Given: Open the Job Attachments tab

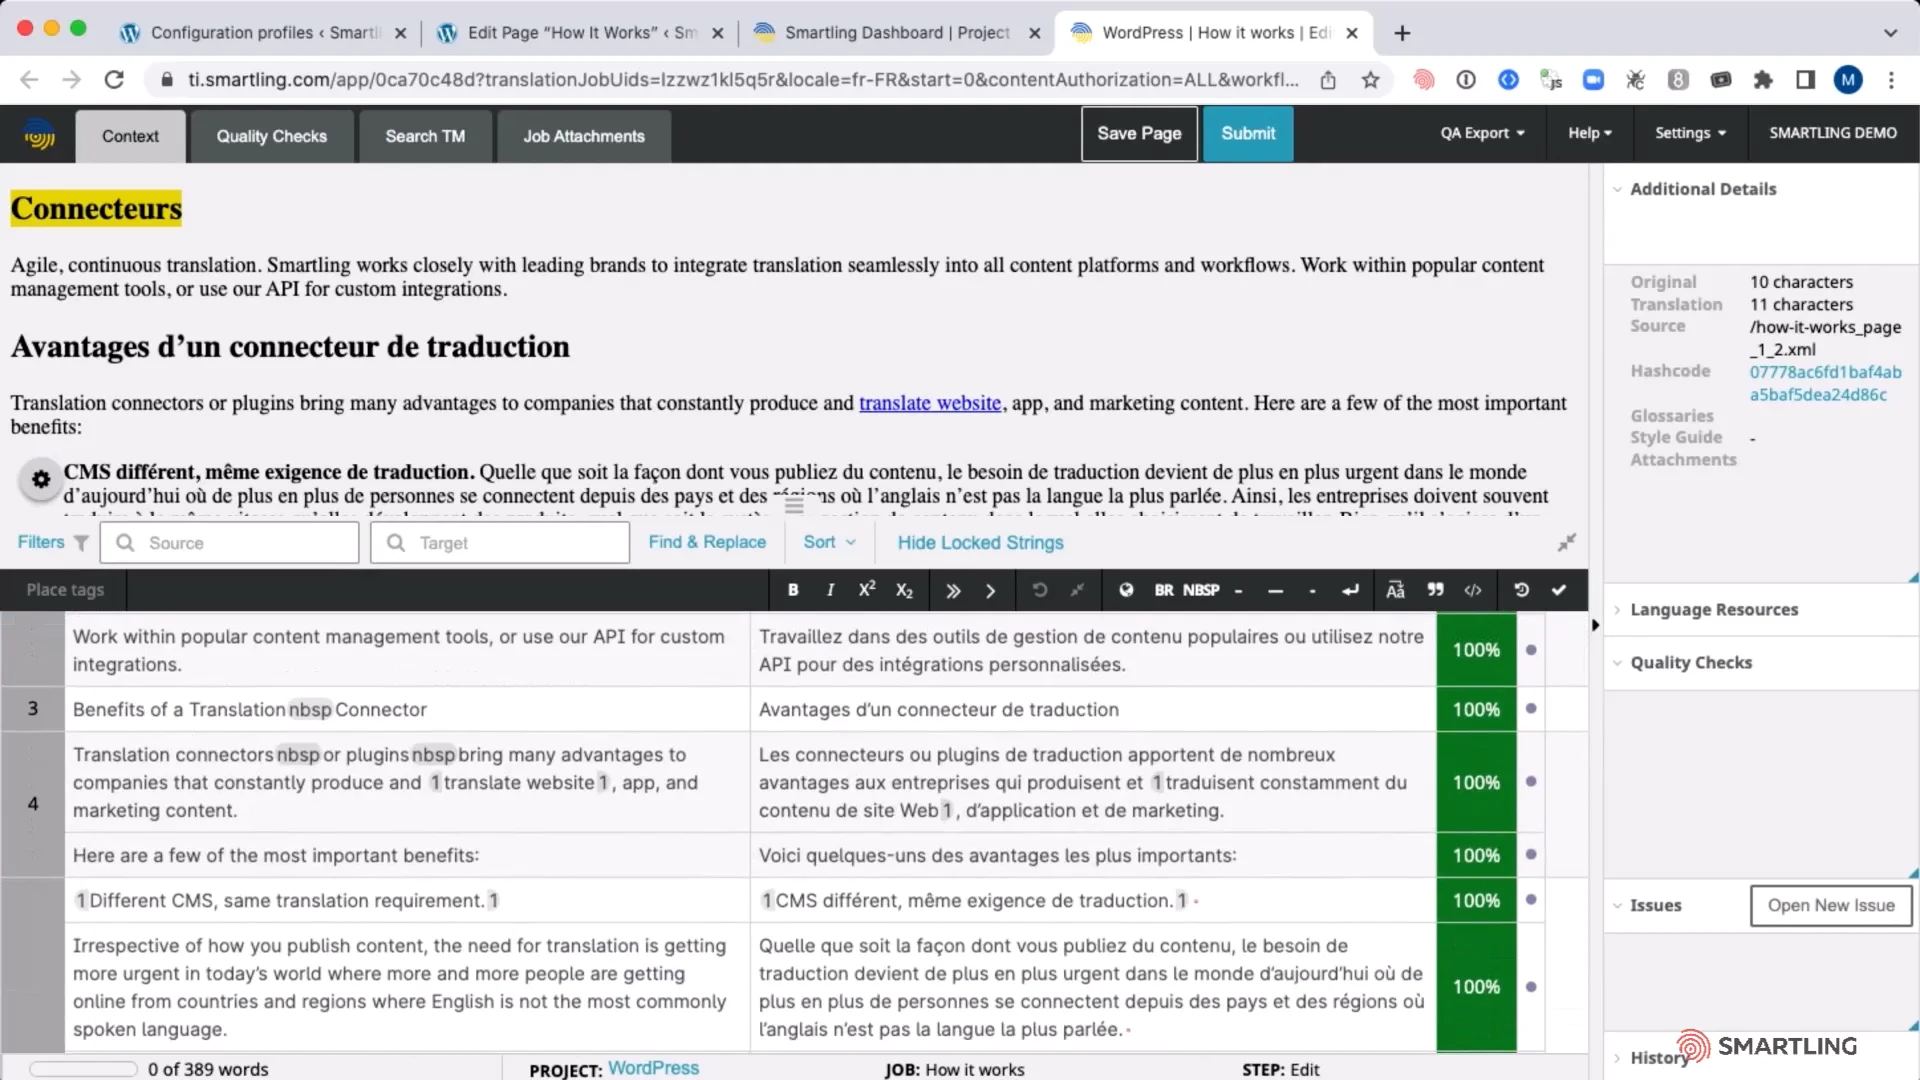Looking at the screenshot, I should tap(584, 136).
